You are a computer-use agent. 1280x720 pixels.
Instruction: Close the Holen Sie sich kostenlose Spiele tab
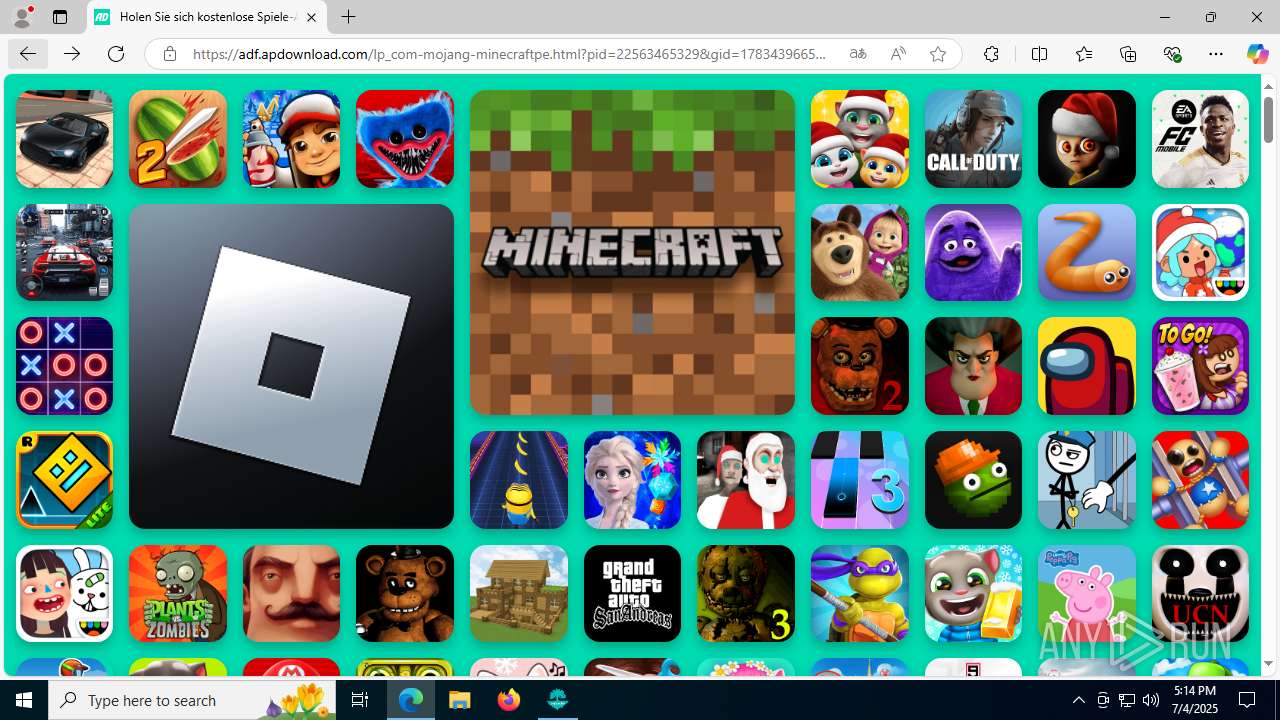click(311, 17)
